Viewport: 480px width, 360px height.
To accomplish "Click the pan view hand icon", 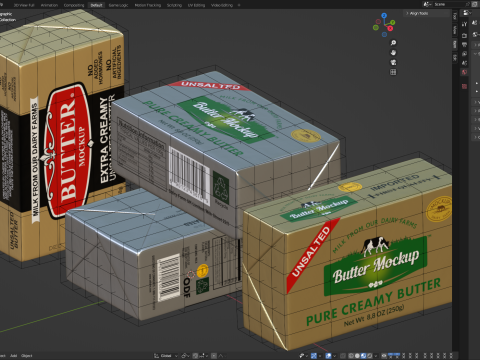I will (x=393, y=52).
